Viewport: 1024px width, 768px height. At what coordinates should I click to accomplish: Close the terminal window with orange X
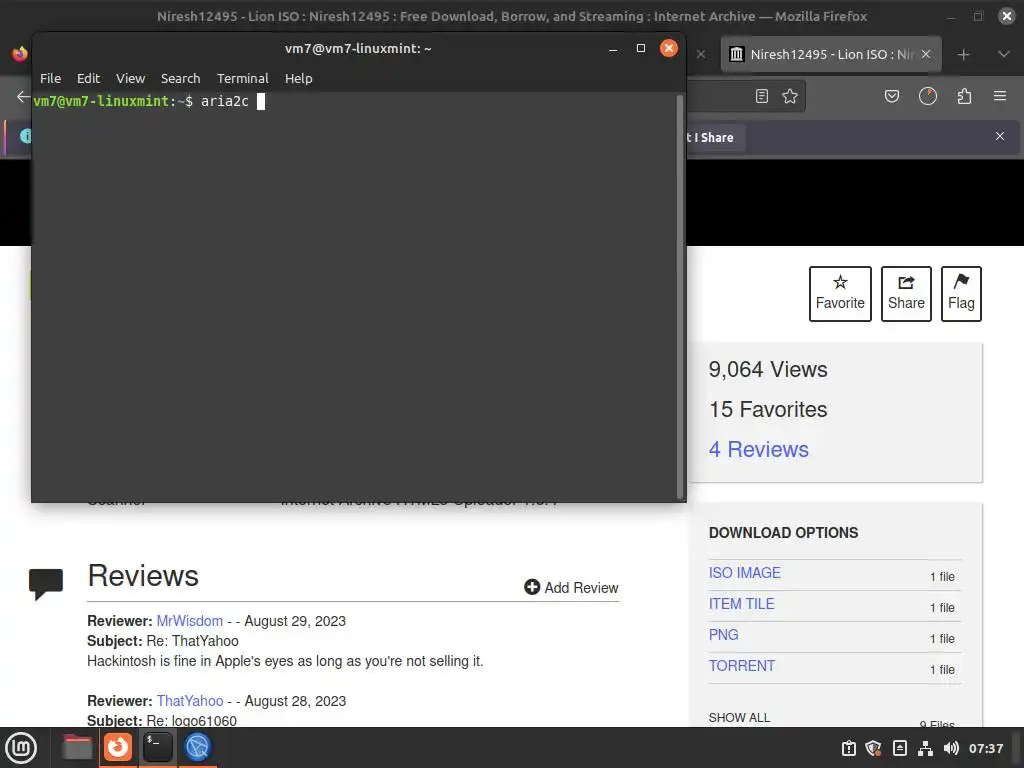(x=669, y=48)
